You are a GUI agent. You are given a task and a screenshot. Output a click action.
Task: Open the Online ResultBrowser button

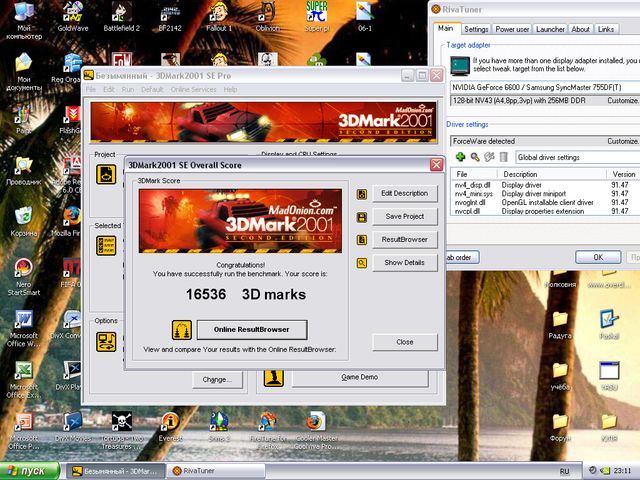[x=252, y=329]
